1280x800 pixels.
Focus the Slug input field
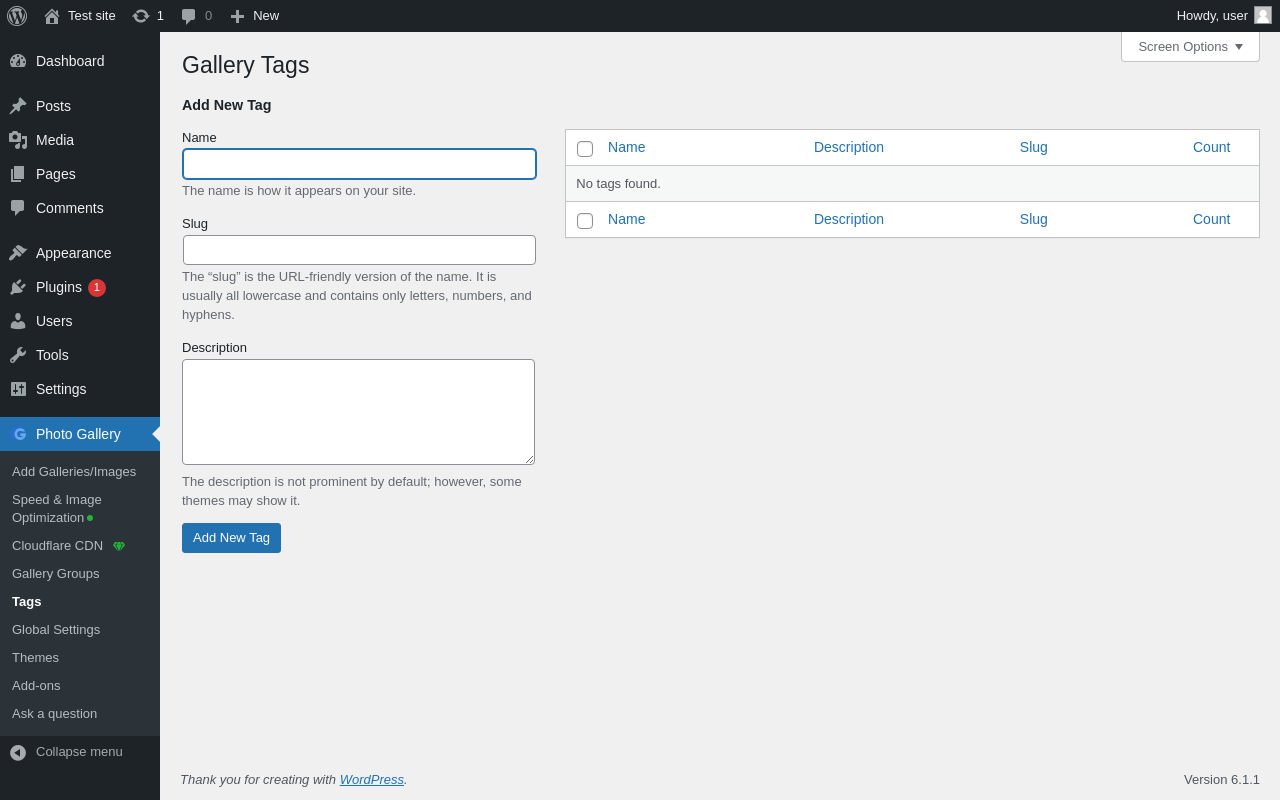359,250
